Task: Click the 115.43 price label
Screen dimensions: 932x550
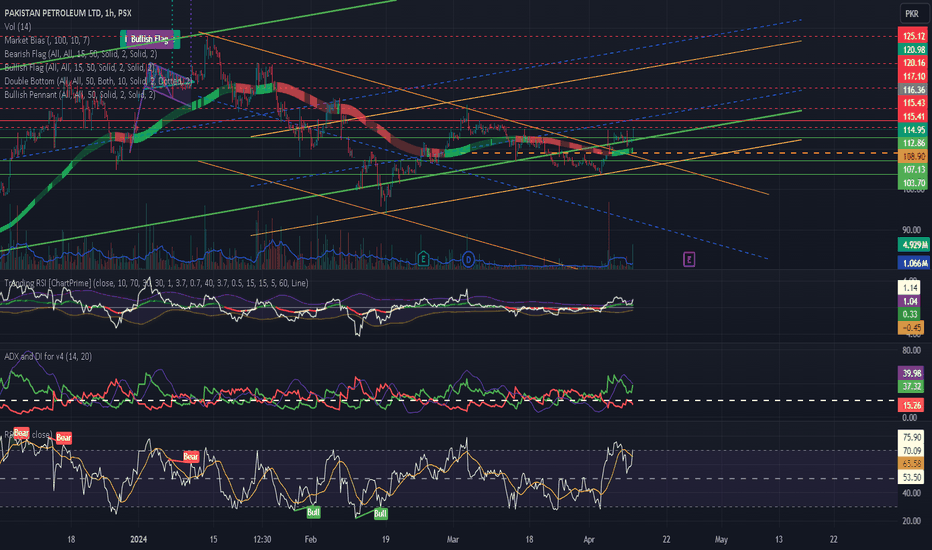Action: pyautogui.click(x=914, y=103)
